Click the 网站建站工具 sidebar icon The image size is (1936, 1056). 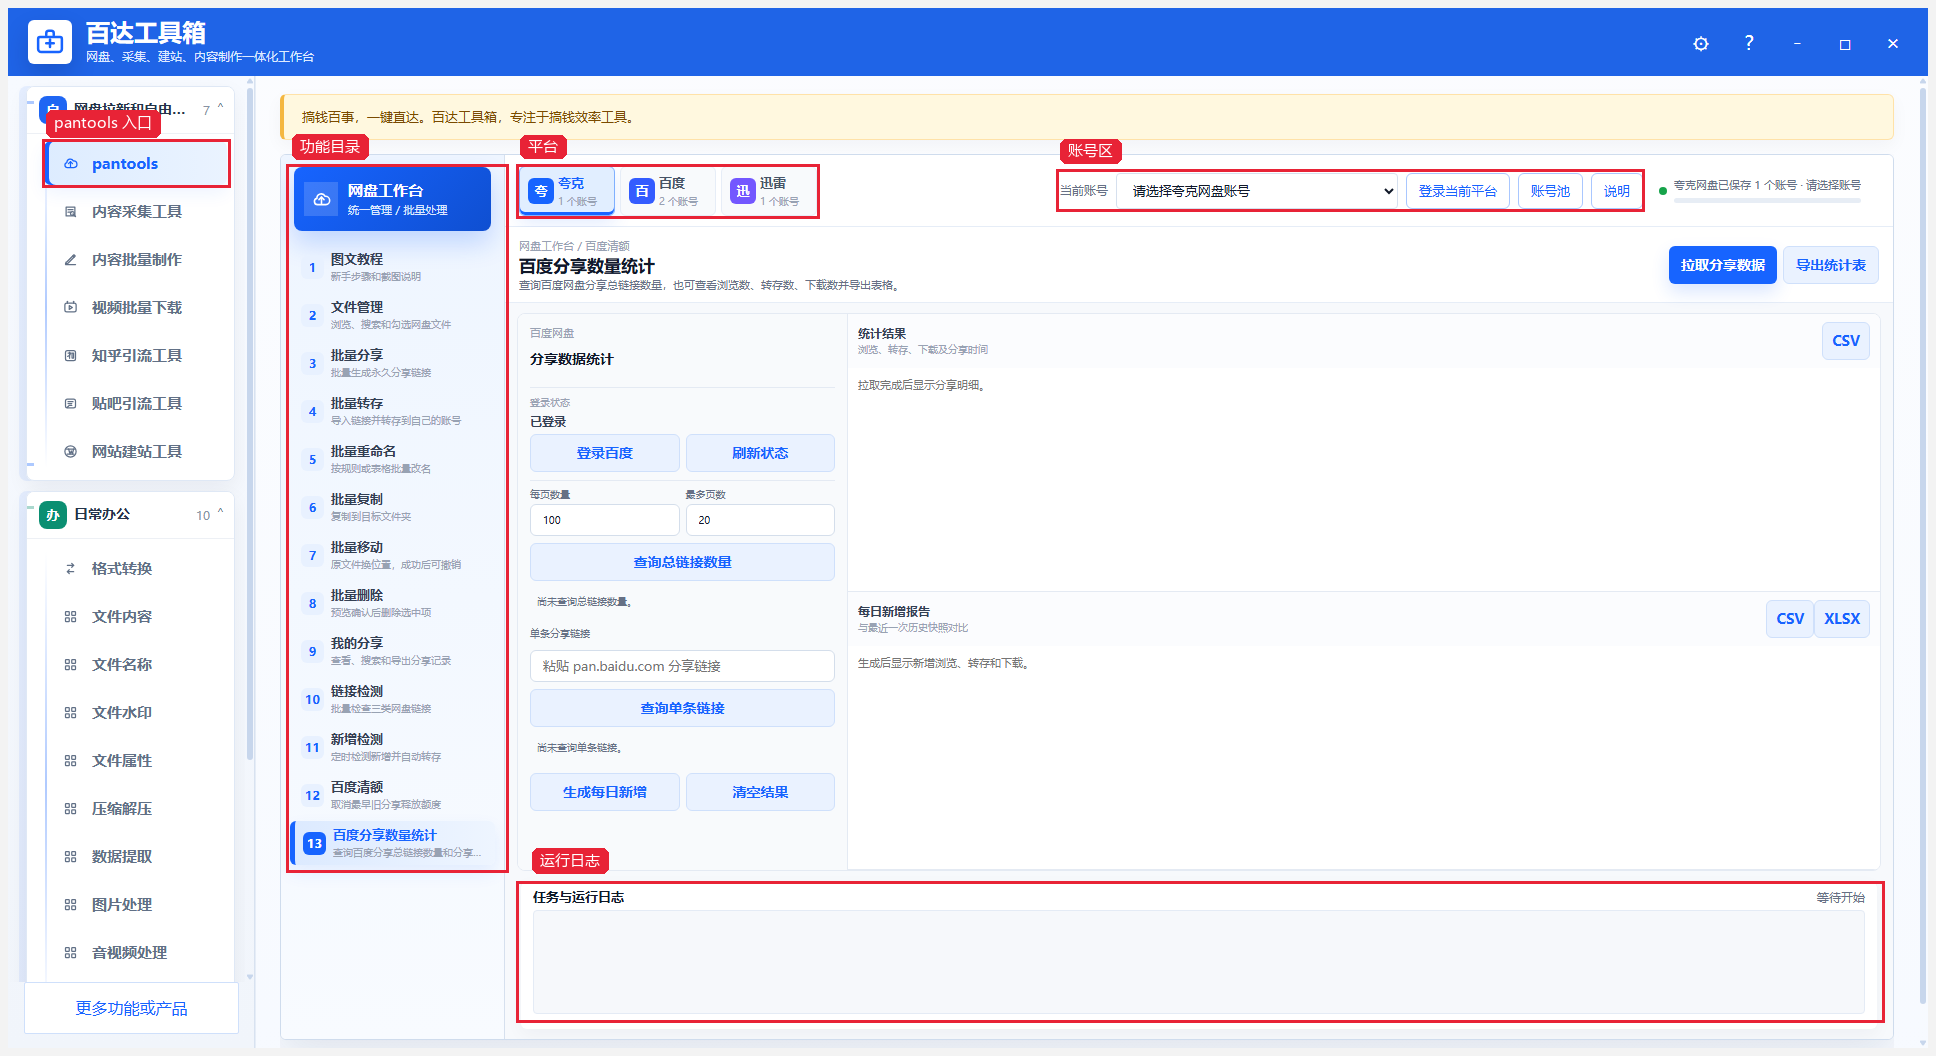pyautogui.click(x=71, y=452)
